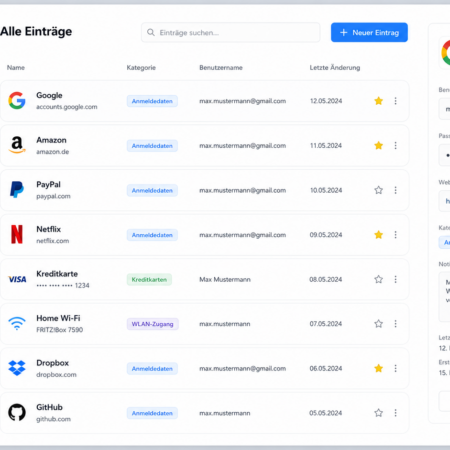
Task: Mark Kreditkarte entry as favorite
Action: pos(378,279)
